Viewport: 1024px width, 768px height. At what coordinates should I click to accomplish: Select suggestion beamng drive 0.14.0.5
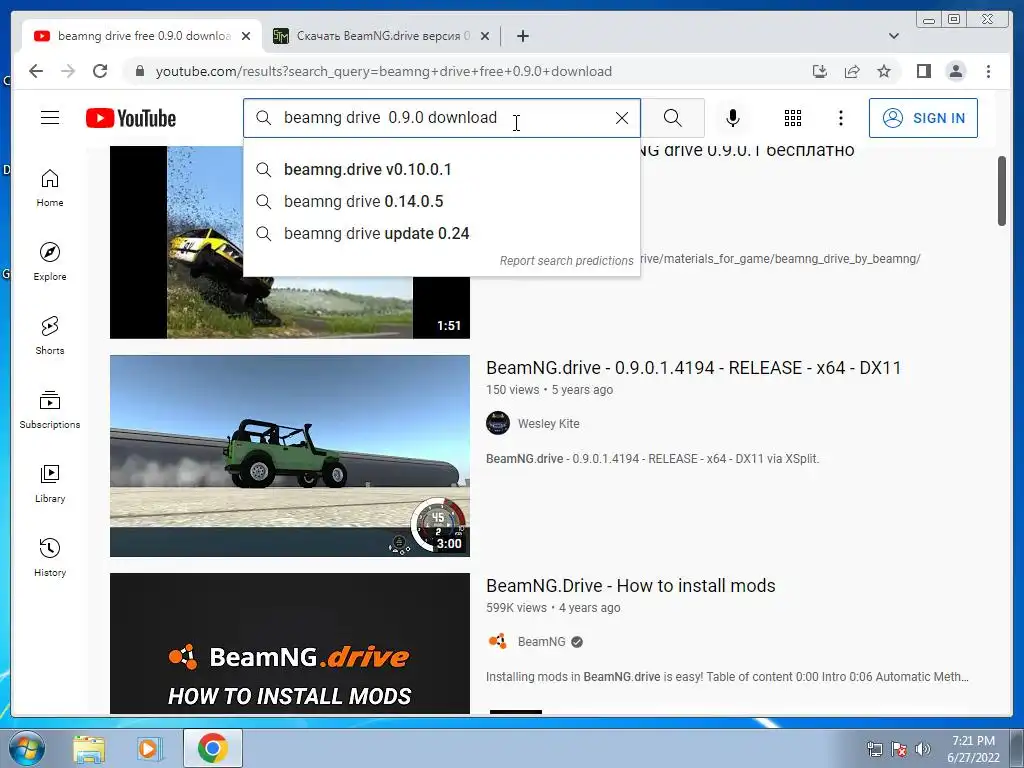tap(441, 202)
